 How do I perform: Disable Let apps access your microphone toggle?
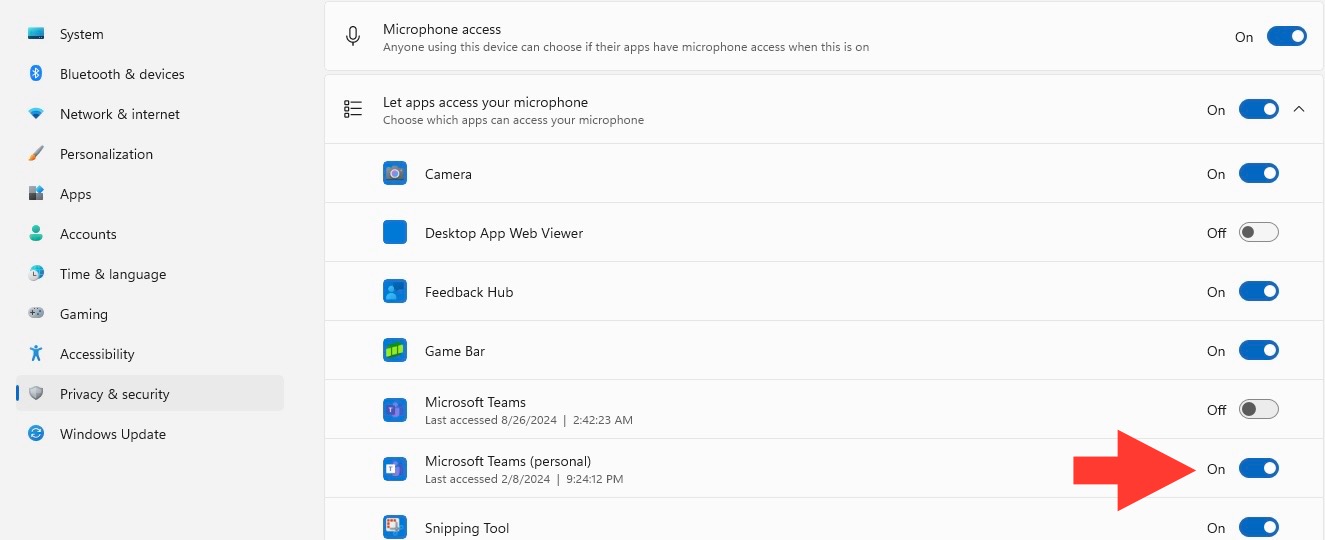tap(1259, 109)
